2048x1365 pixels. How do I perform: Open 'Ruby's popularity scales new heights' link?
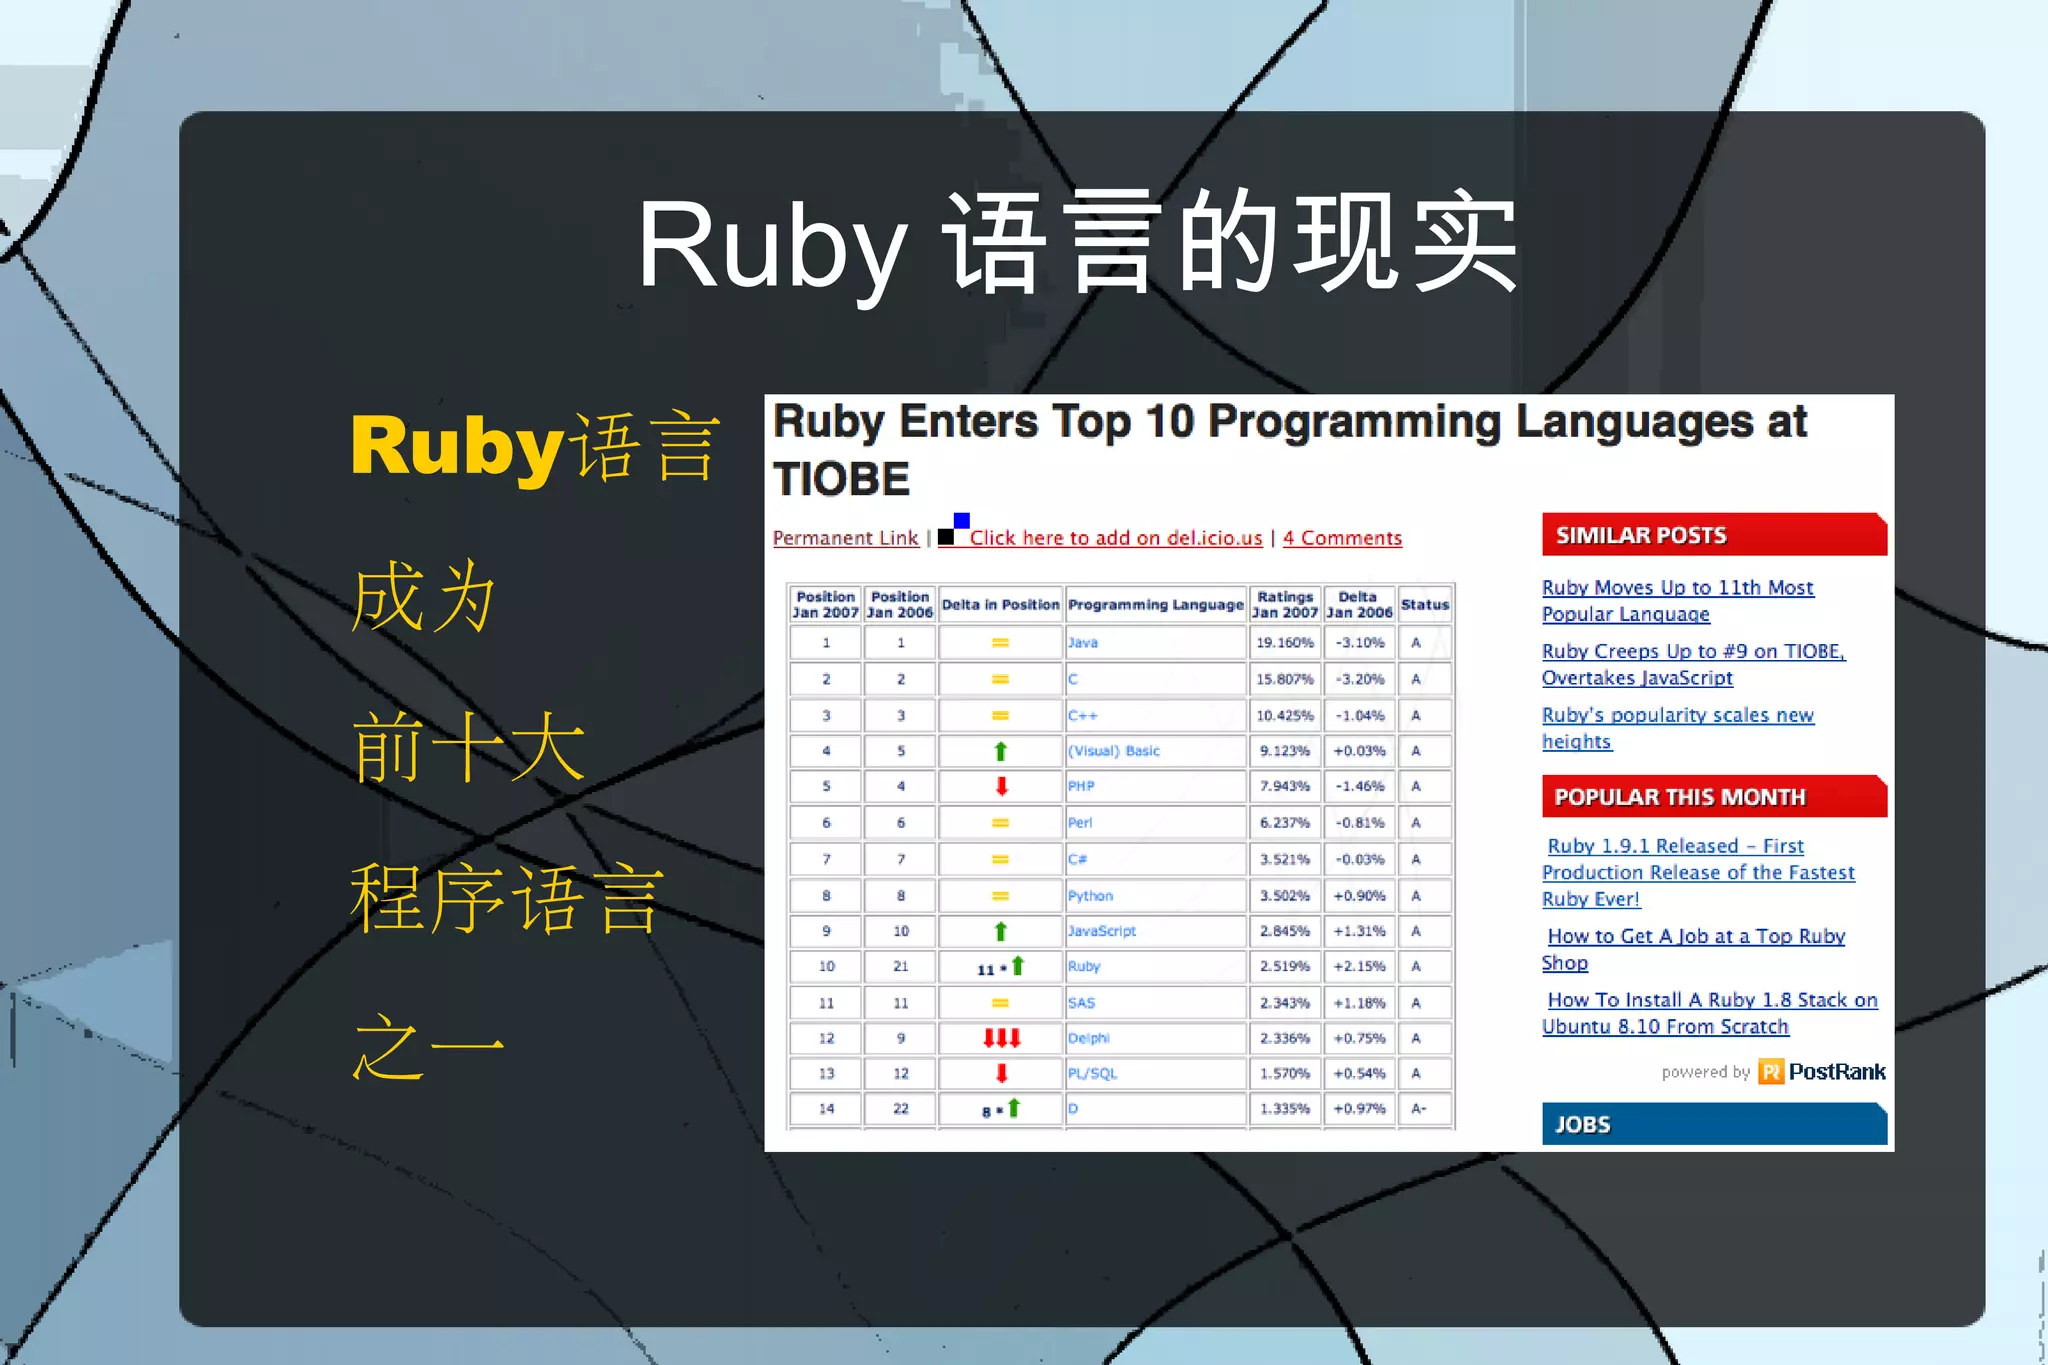point(1677,728)
